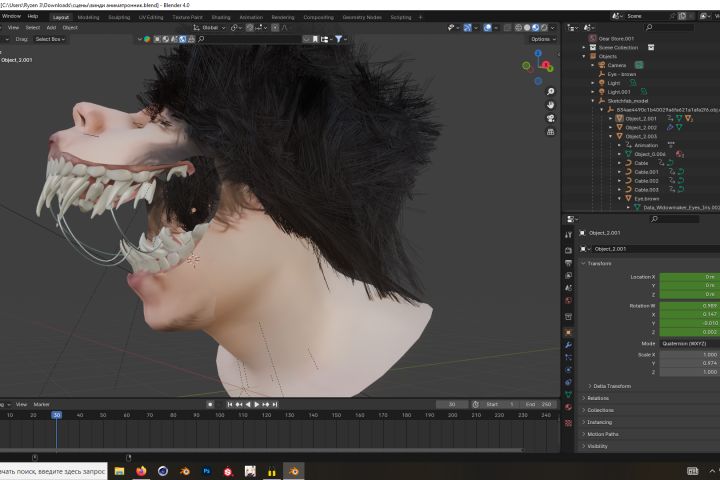Click the play animation button

257,404
